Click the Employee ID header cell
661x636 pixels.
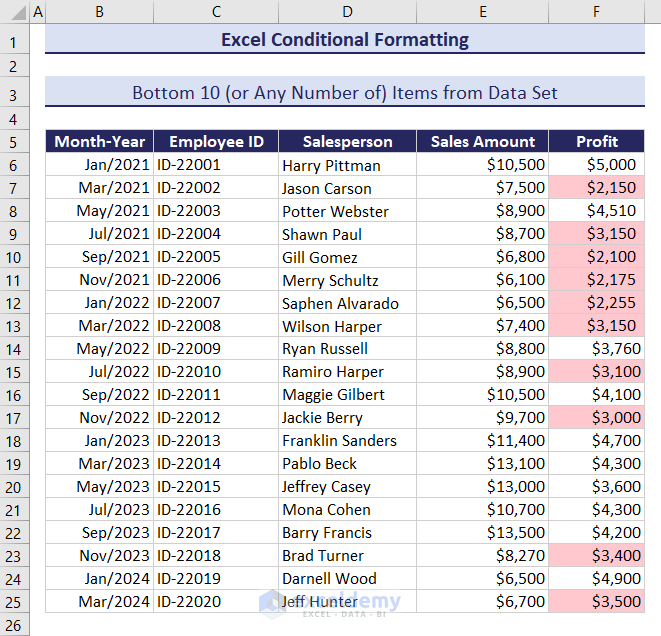[216, 141]
